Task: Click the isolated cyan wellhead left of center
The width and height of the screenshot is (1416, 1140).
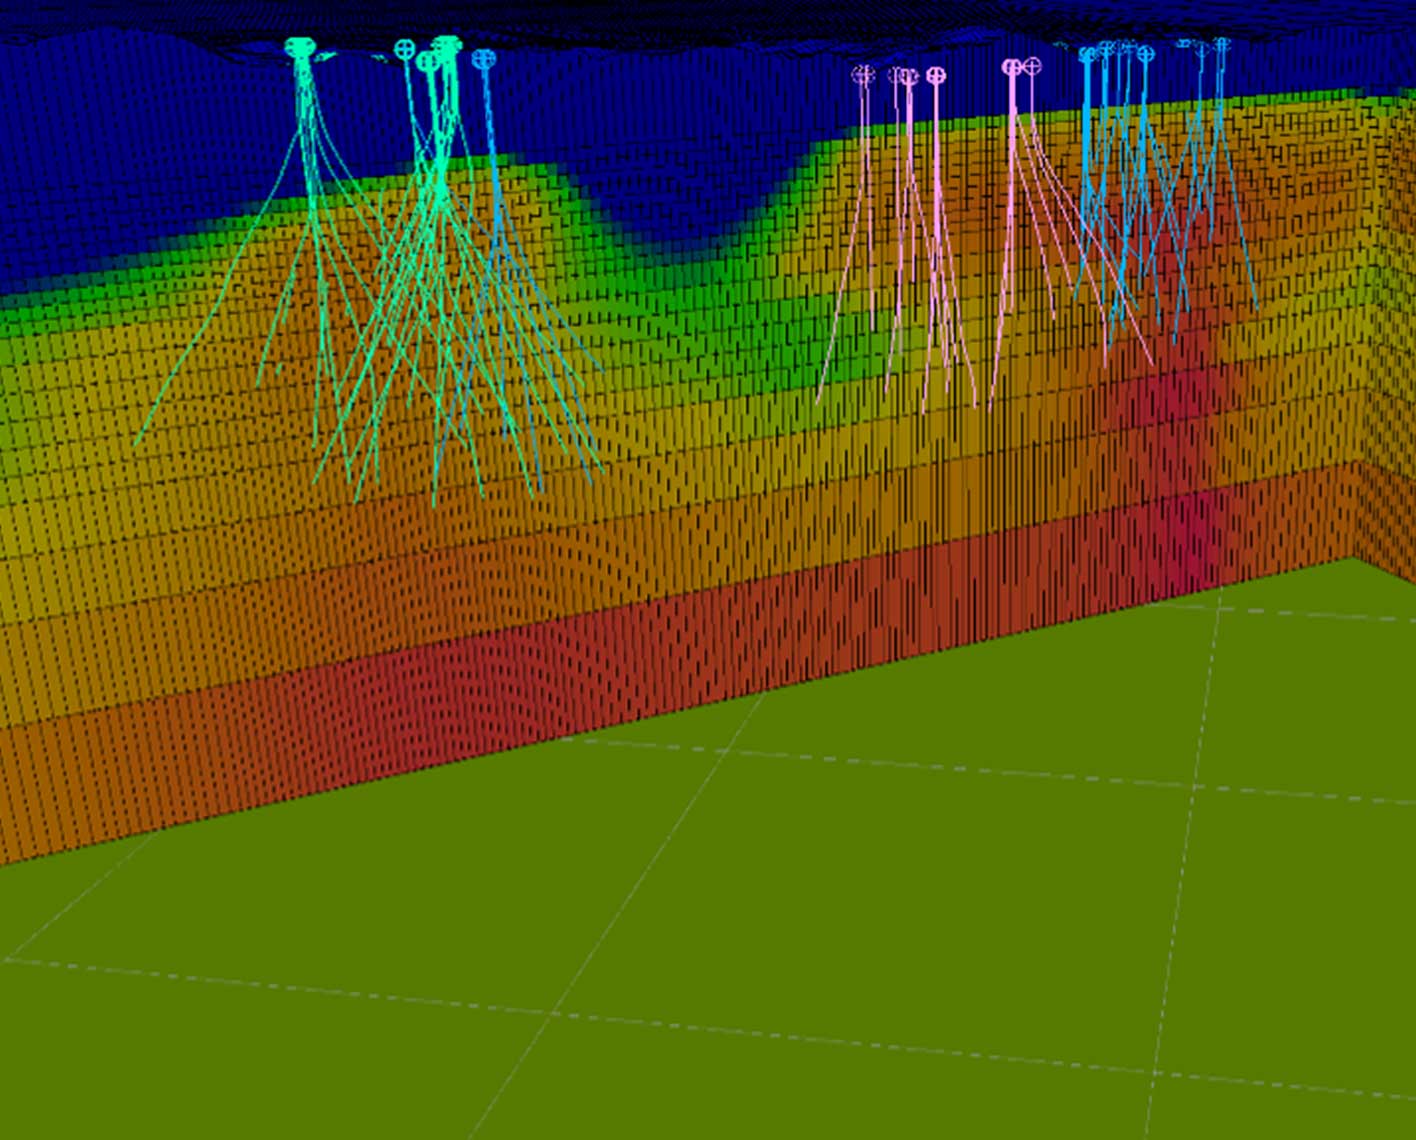Action: pyautogui.click(x=484, y=60)
